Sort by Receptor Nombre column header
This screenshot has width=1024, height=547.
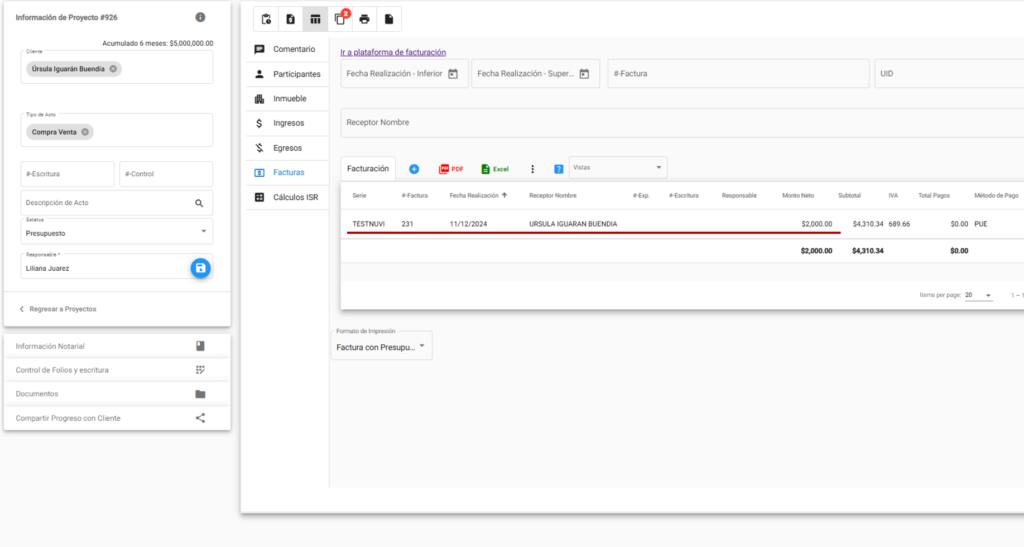pos(552,196)
